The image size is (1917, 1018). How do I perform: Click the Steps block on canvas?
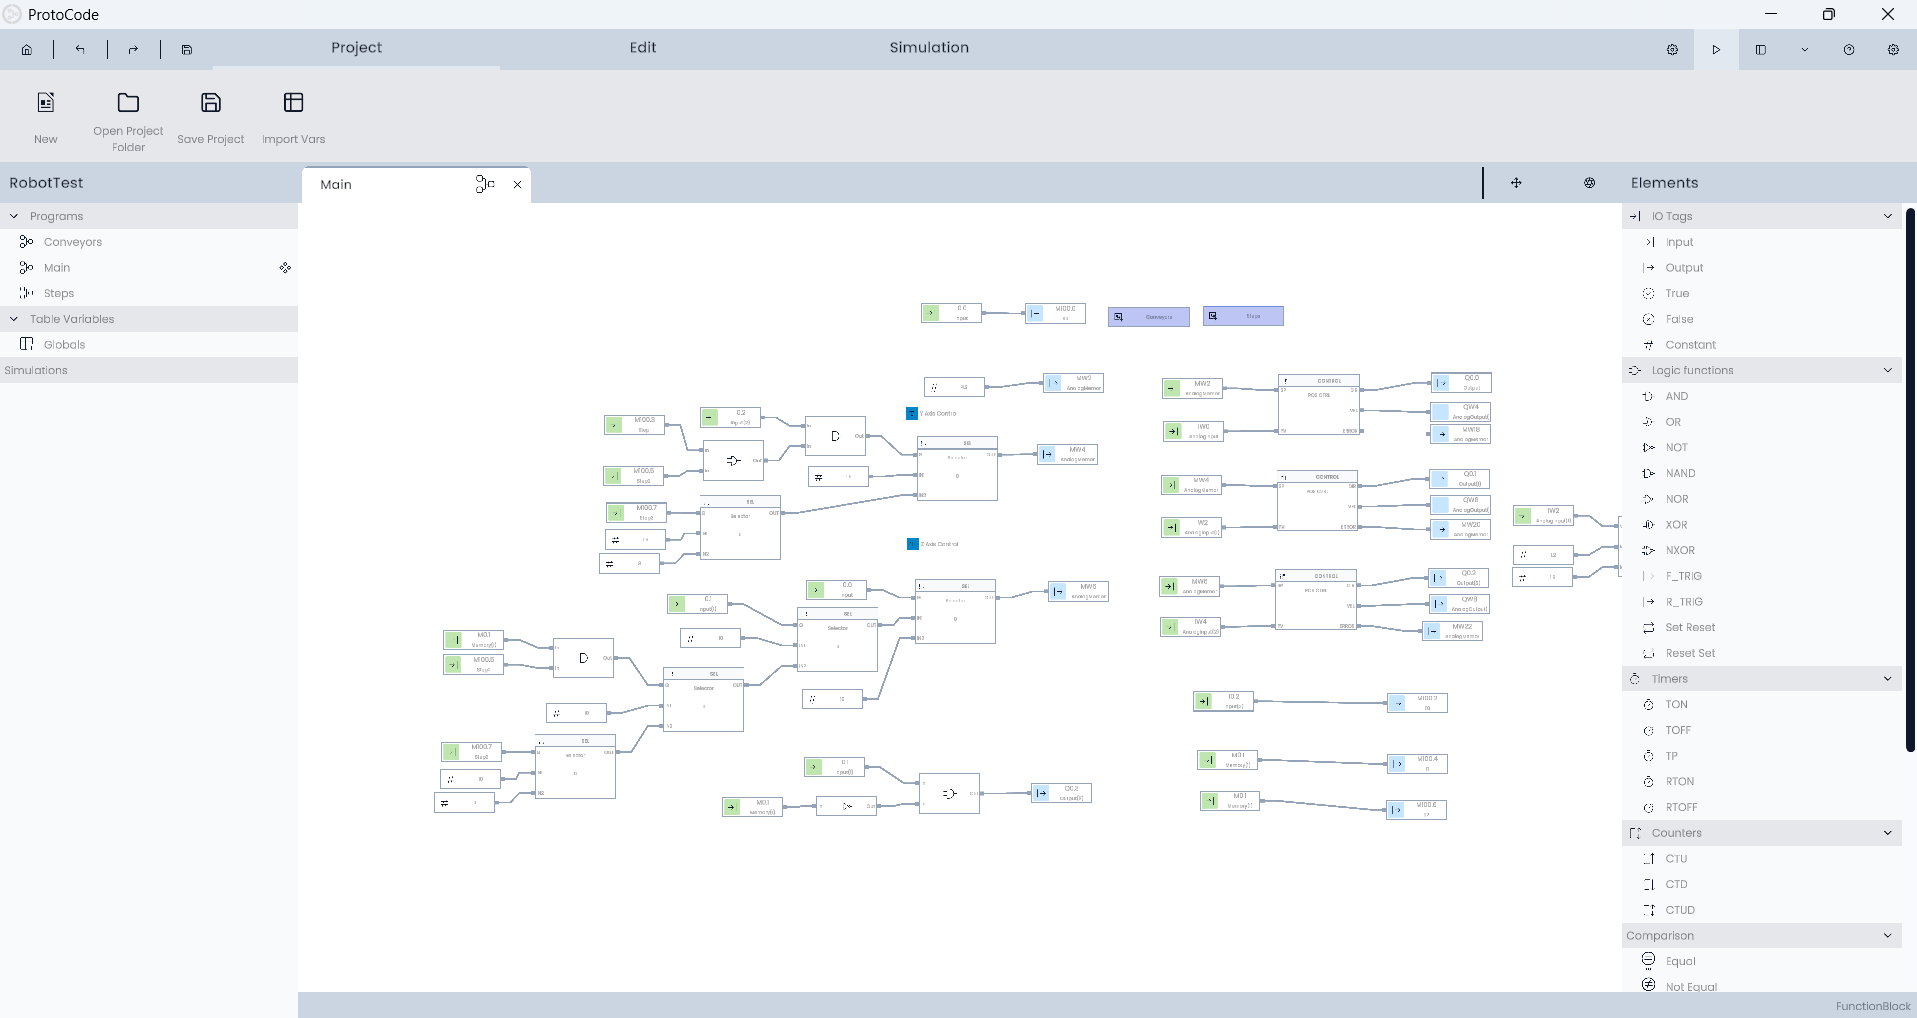tap(1243, 316)
